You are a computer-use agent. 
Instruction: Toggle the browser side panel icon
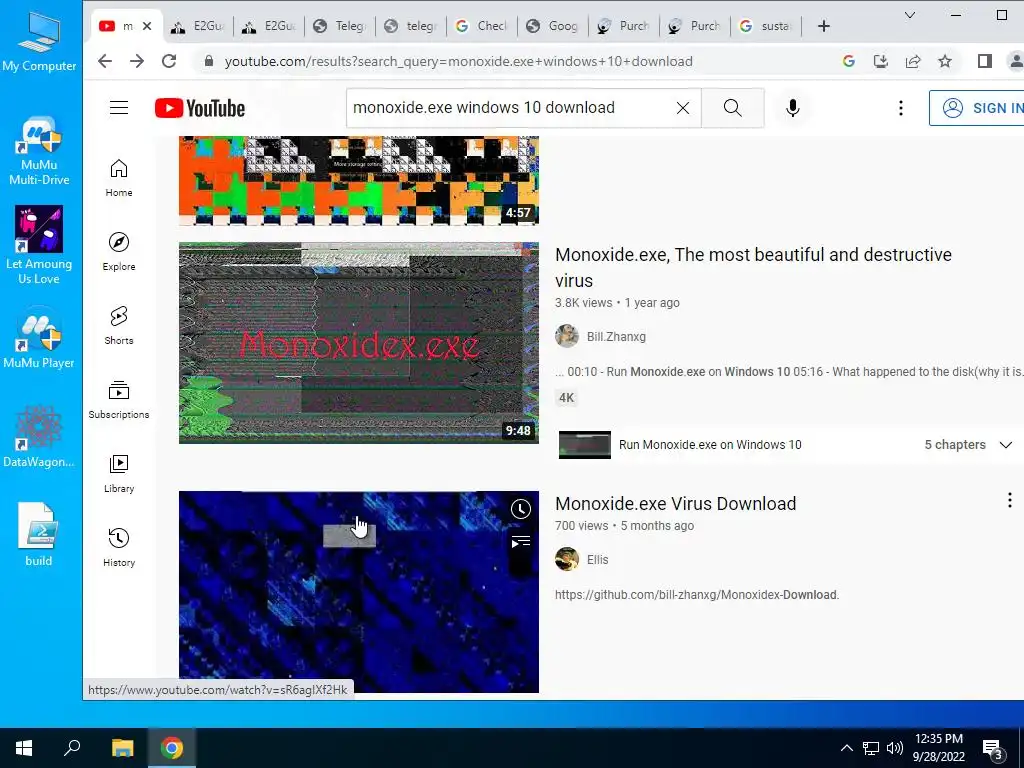985,61
